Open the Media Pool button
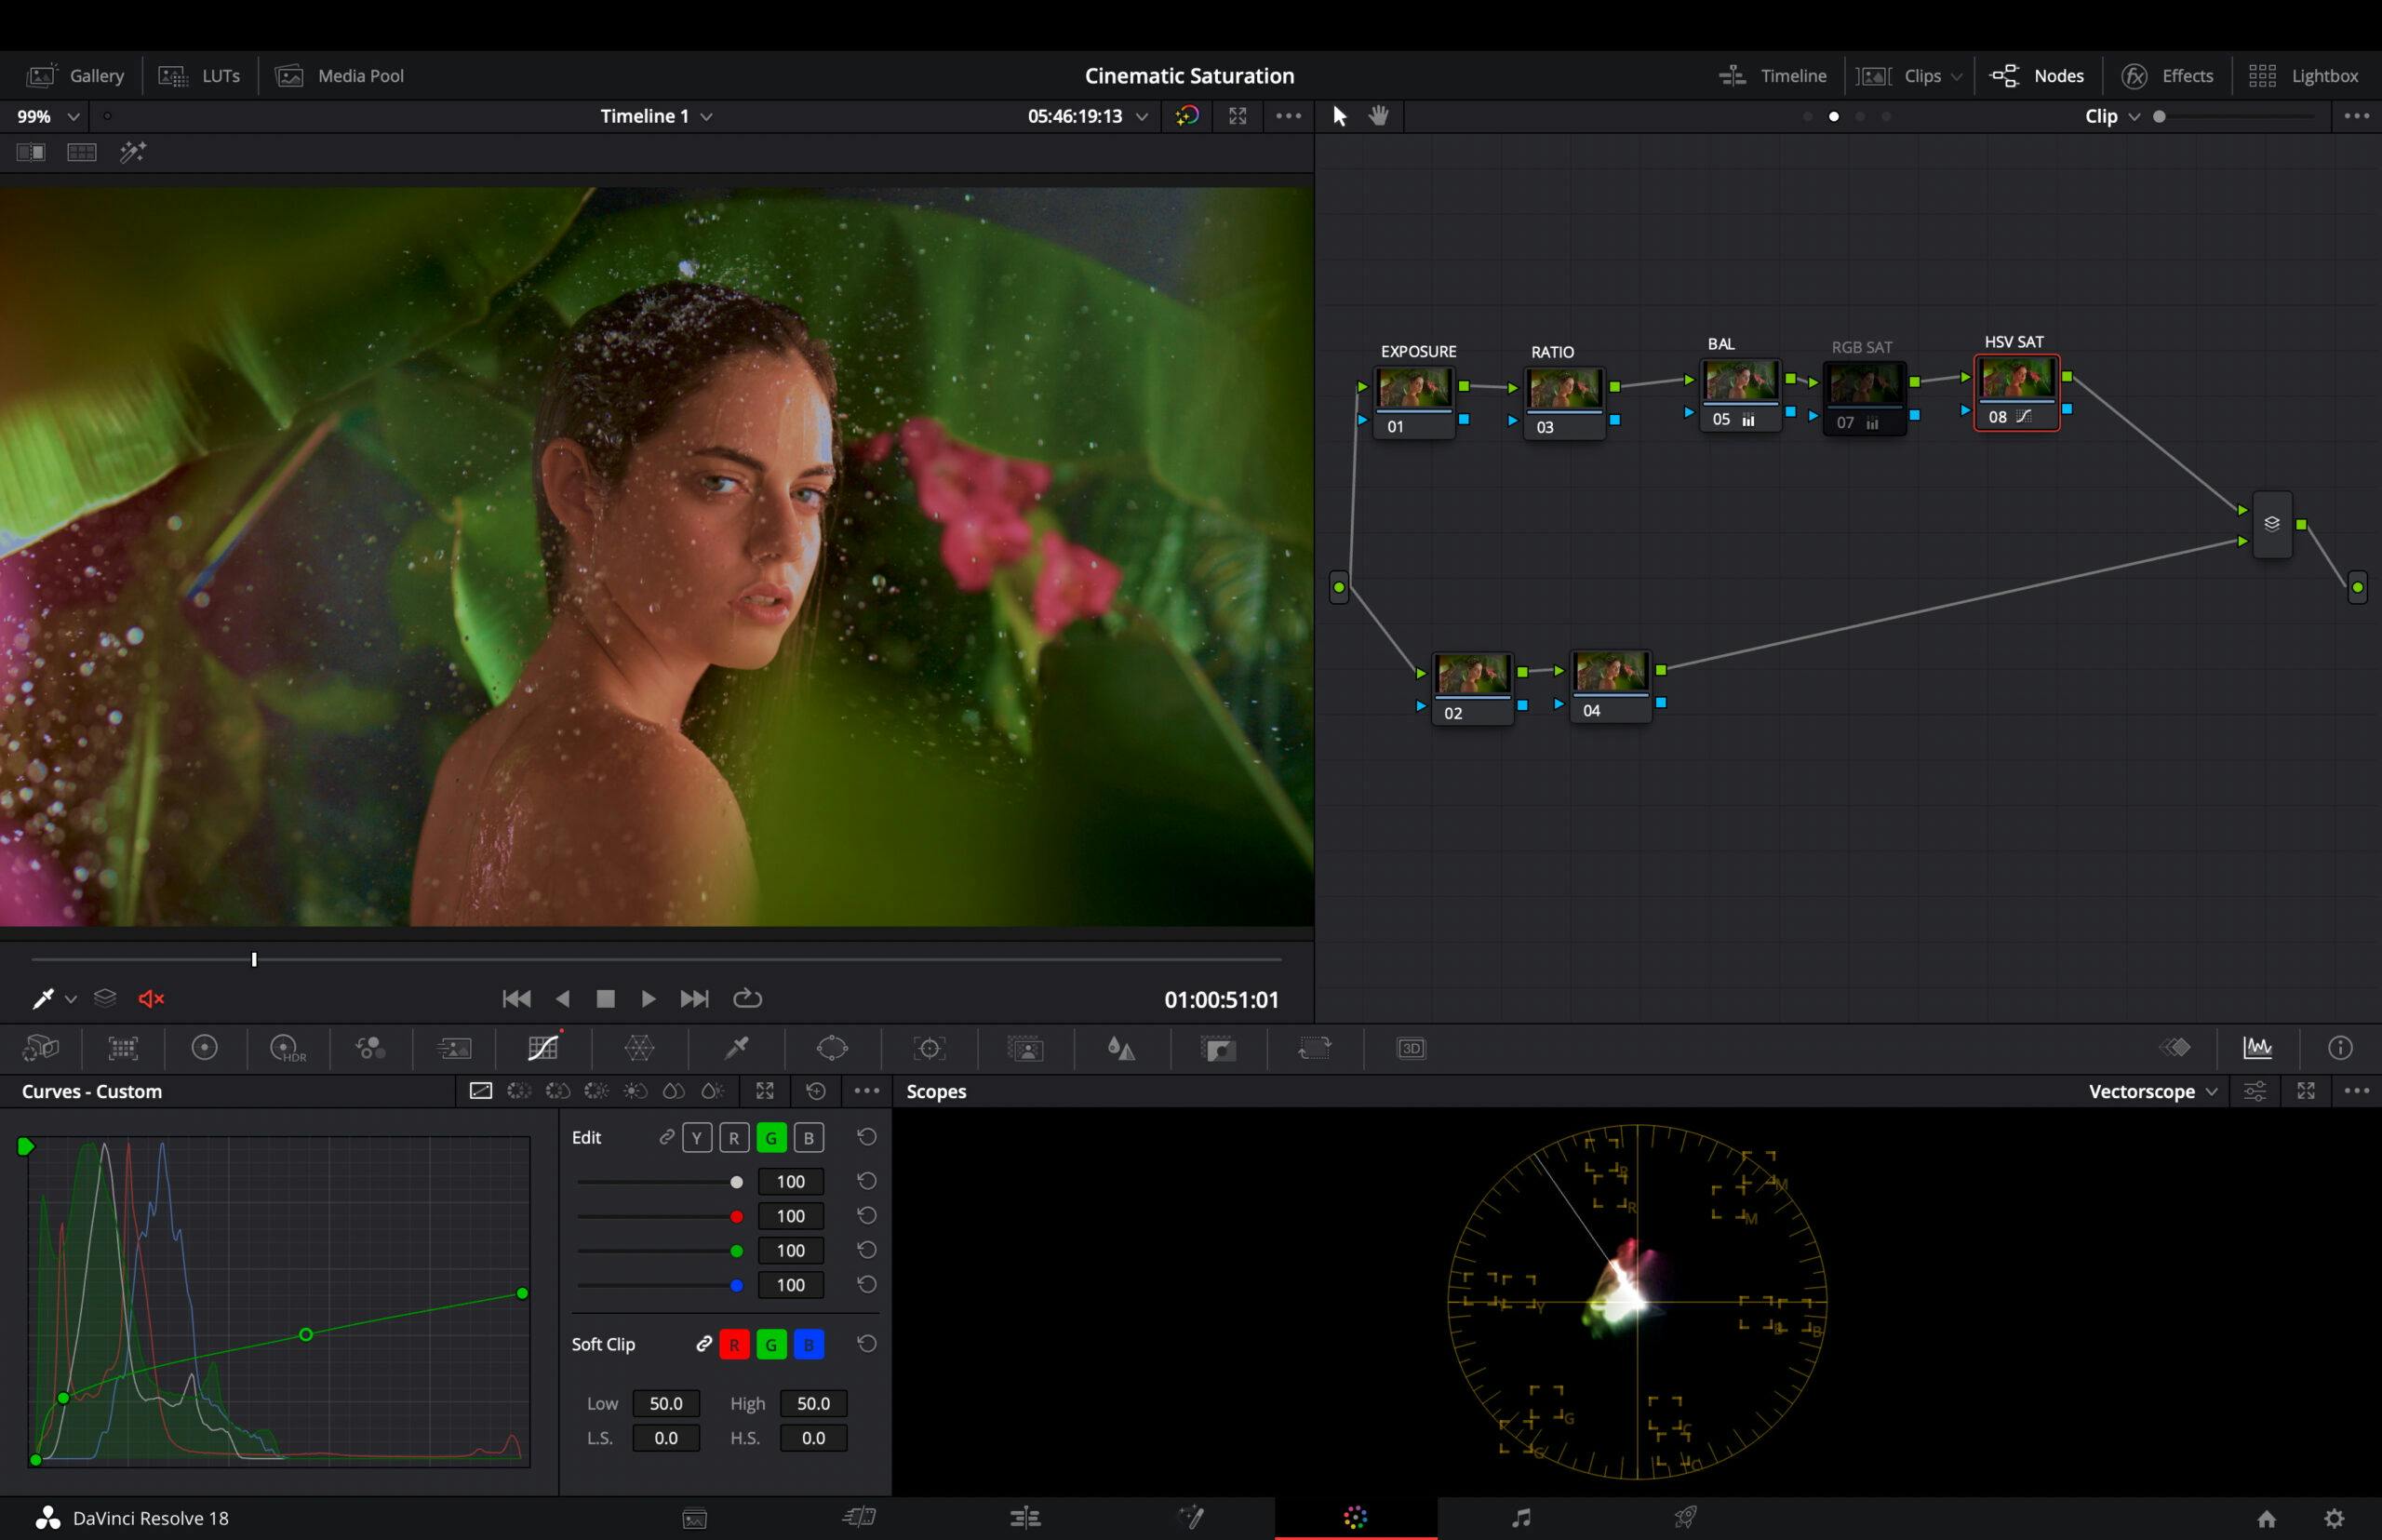This screenshot has width=2382, height=1540. click(x=340, y=76)
